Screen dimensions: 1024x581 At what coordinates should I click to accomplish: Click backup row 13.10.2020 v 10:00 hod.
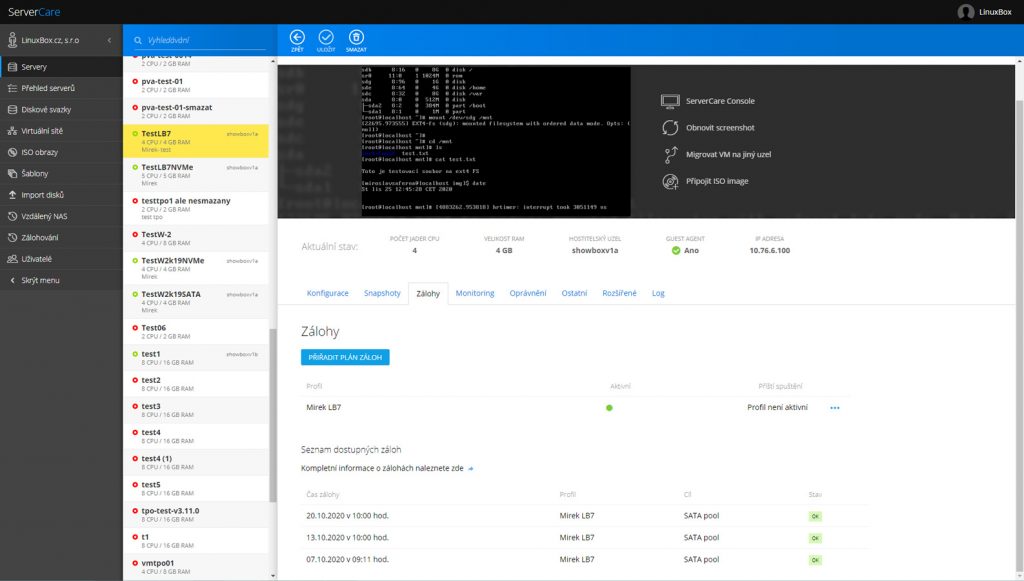[586, 538]
